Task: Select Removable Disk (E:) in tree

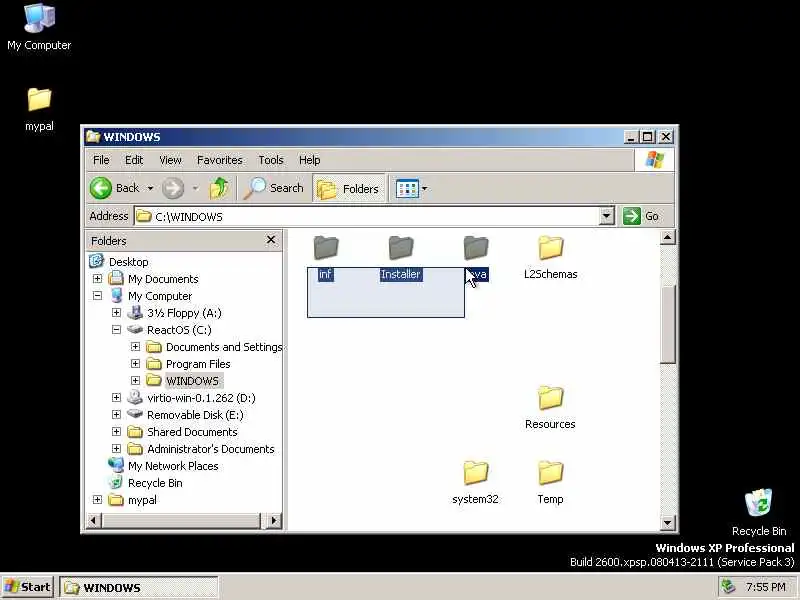Action: point(195,415)
